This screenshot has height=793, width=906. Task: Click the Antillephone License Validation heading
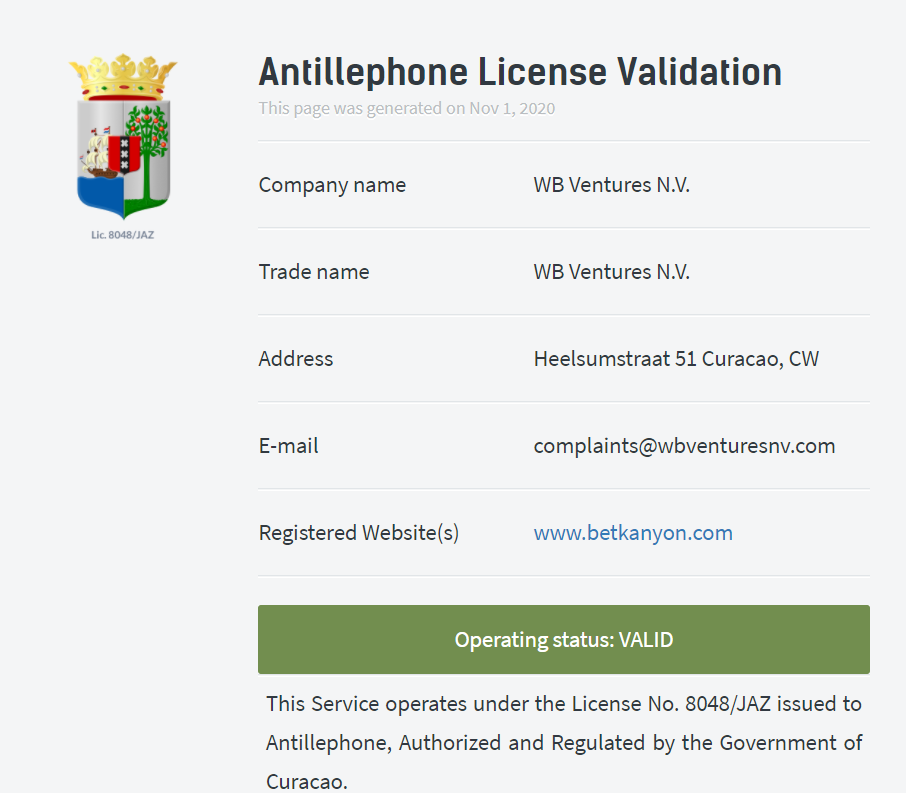(520, 72)
